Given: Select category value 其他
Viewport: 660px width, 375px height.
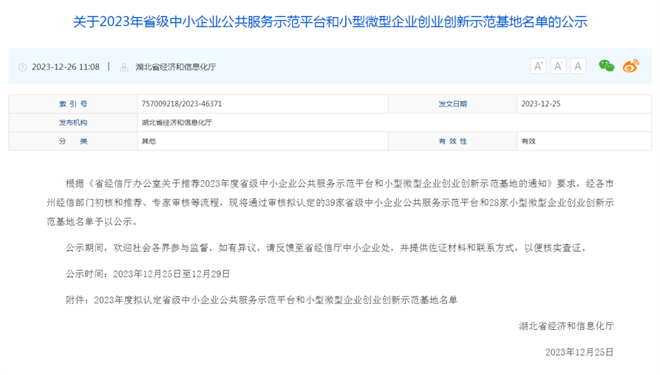Looking at the screenshot, I should click(x=149, y=141).
